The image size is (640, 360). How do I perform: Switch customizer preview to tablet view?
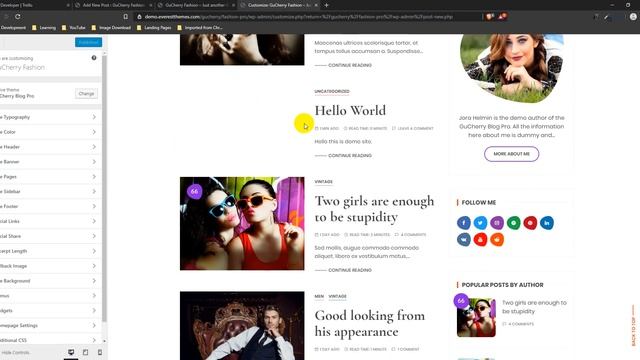pos(85,352)
